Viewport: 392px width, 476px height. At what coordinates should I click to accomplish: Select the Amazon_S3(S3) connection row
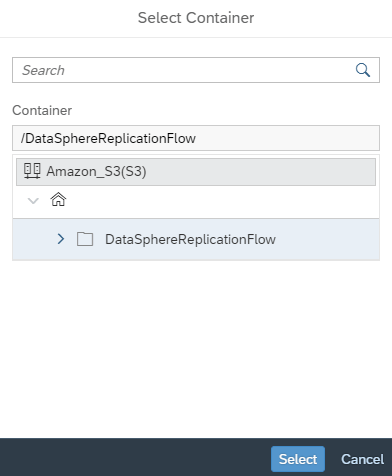[x=196, y=172]
